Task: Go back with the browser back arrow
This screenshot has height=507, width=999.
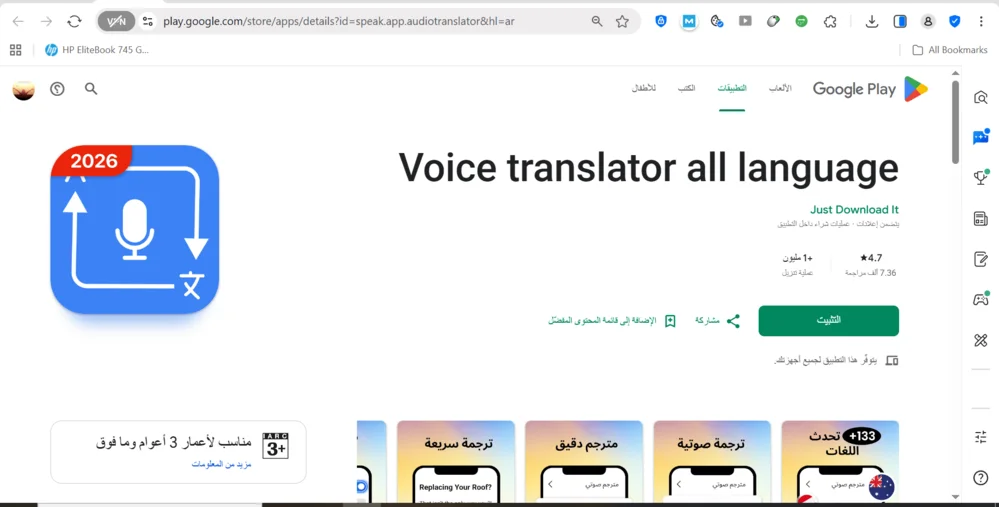Action: tap(18, 21)
